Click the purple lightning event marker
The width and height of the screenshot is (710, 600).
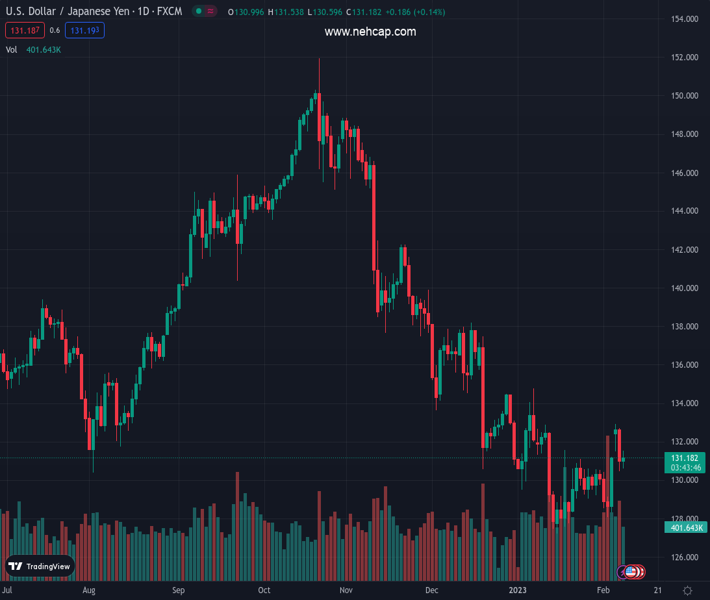coord(623,572)
